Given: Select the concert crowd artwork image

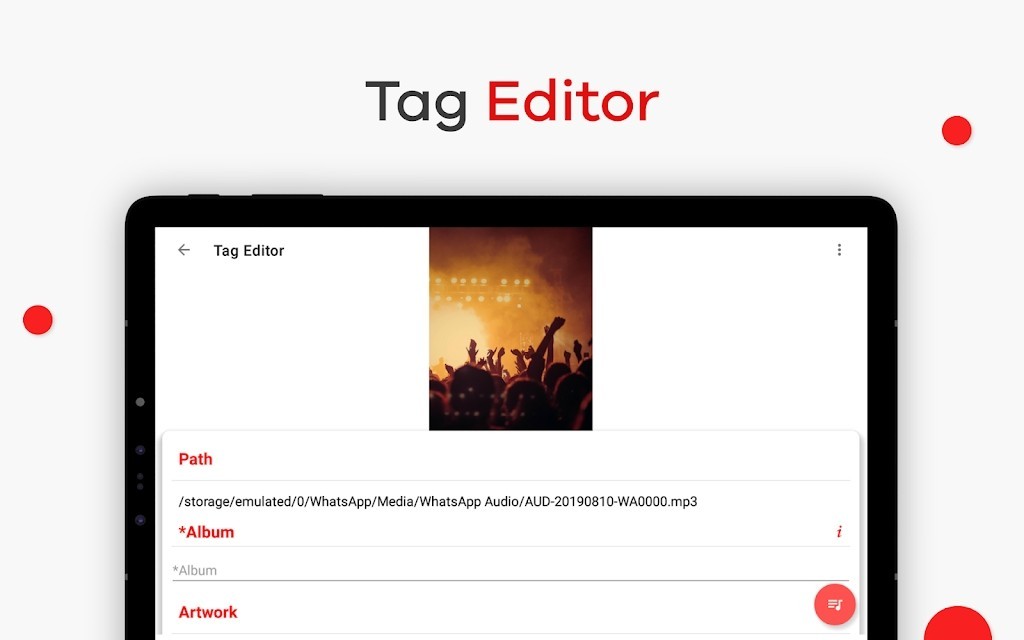Looking at the screenshot, I should click(x=511, y=328).
